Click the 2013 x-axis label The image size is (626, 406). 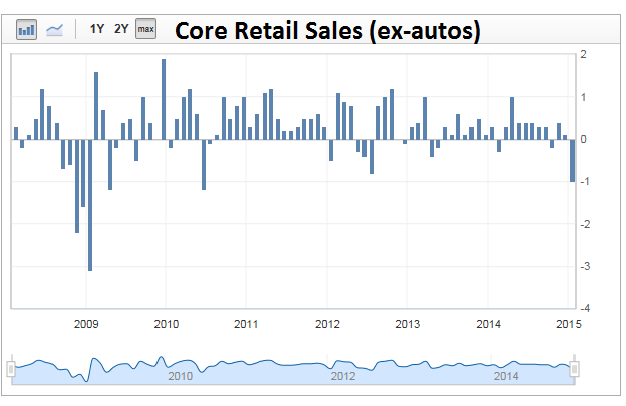407,324
